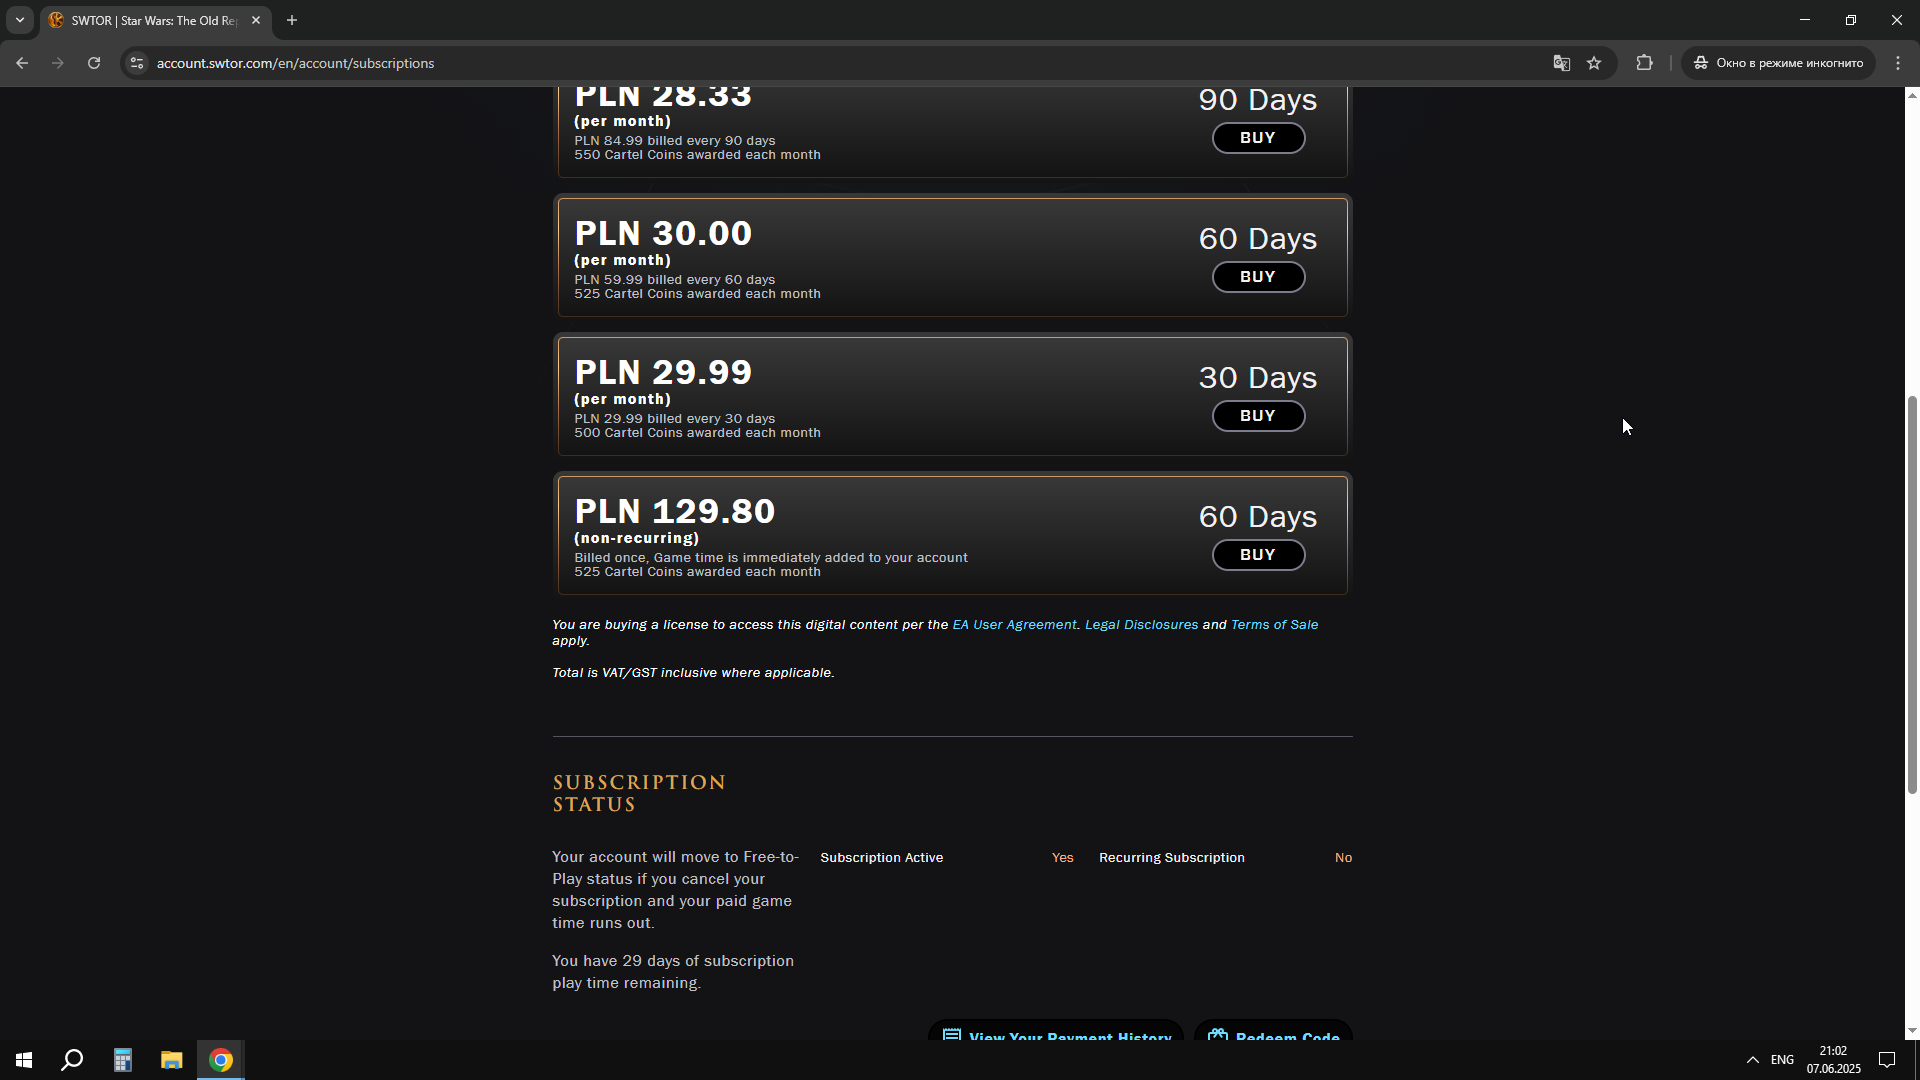Click the browser forward arrow

[58, 63]
